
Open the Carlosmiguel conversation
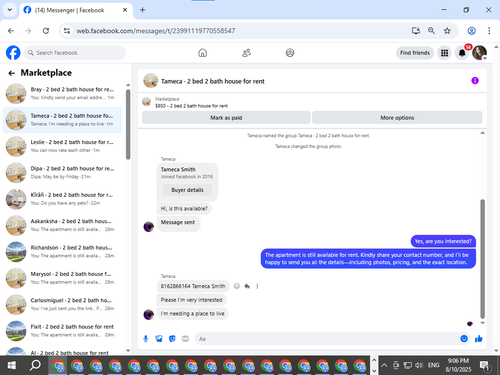tap(62, 304)
